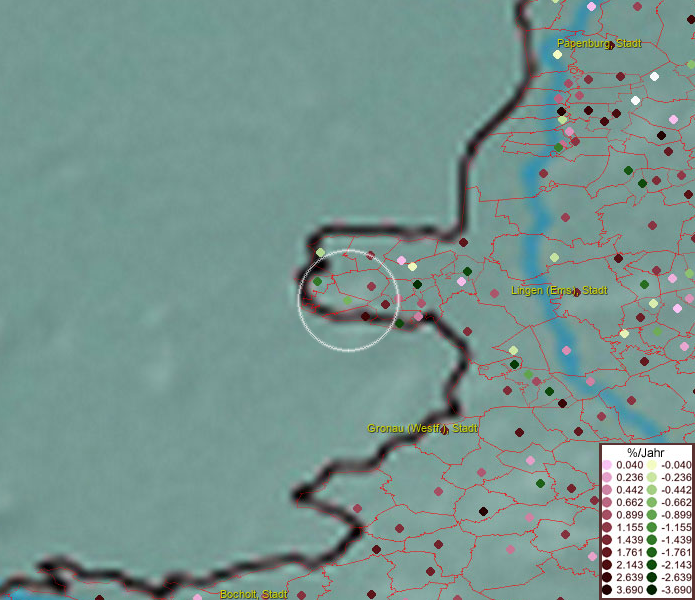Screen dimensions: 695x600
Task: Select the 0.040 legend value
Action: [x=629, y=465]
